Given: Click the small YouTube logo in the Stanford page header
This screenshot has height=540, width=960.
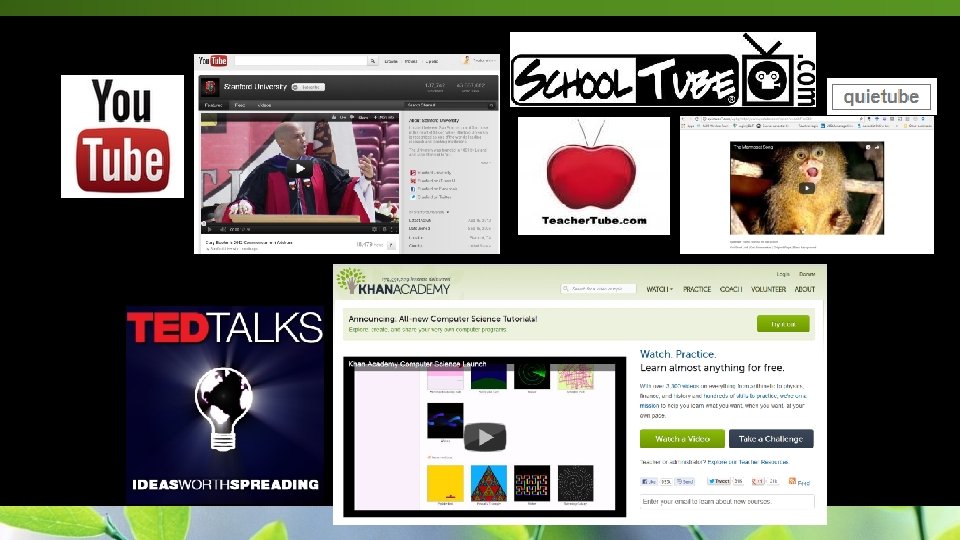Looking at the screenshot, I should click(212, 61).
